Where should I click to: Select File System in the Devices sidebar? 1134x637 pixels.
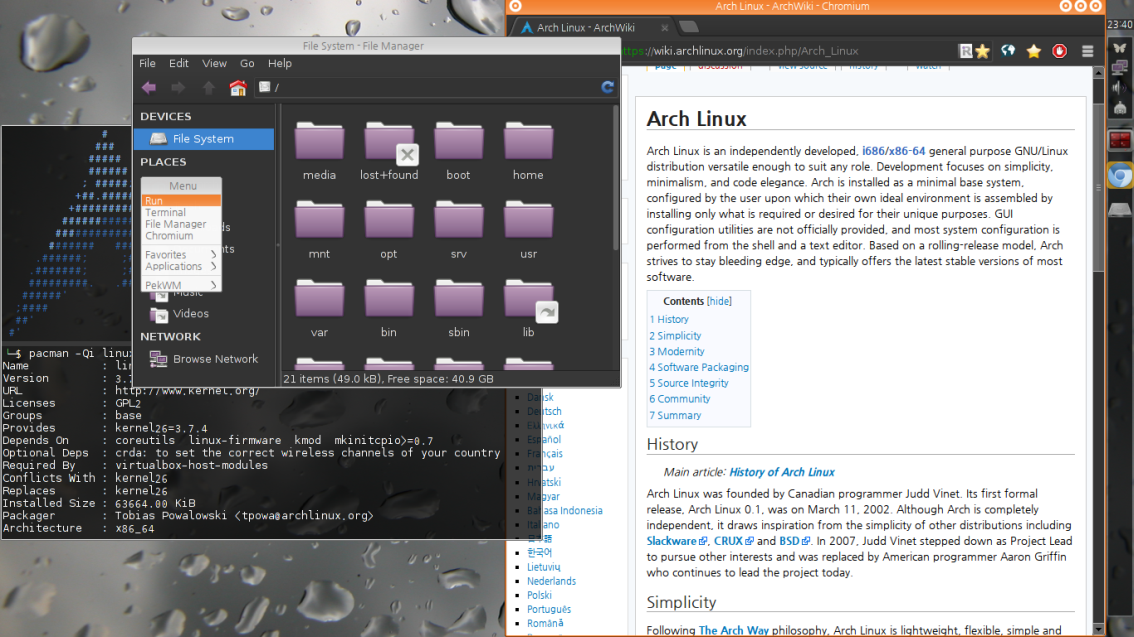point(203,139)
